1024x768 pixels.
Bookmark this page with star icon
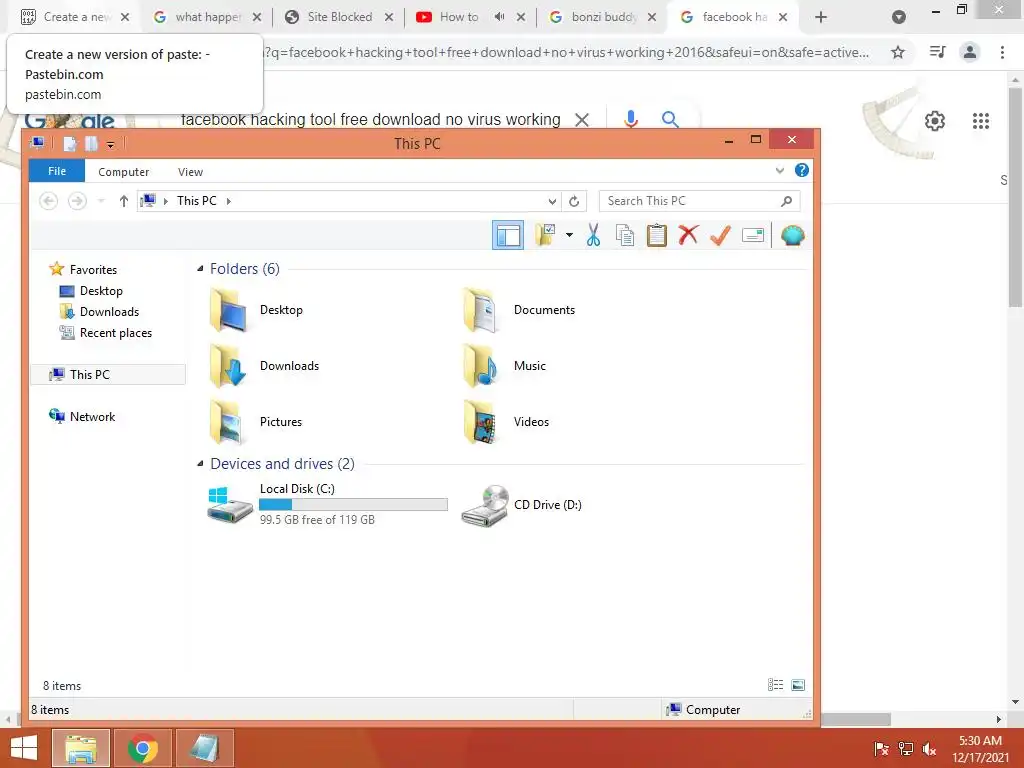898,52
